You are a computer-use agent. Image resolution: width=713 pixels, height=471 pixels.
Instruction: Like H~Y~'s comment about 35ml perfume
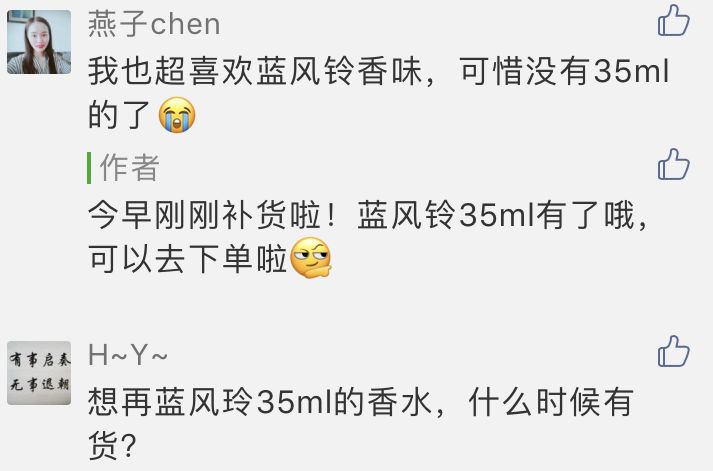coord(673,351)
